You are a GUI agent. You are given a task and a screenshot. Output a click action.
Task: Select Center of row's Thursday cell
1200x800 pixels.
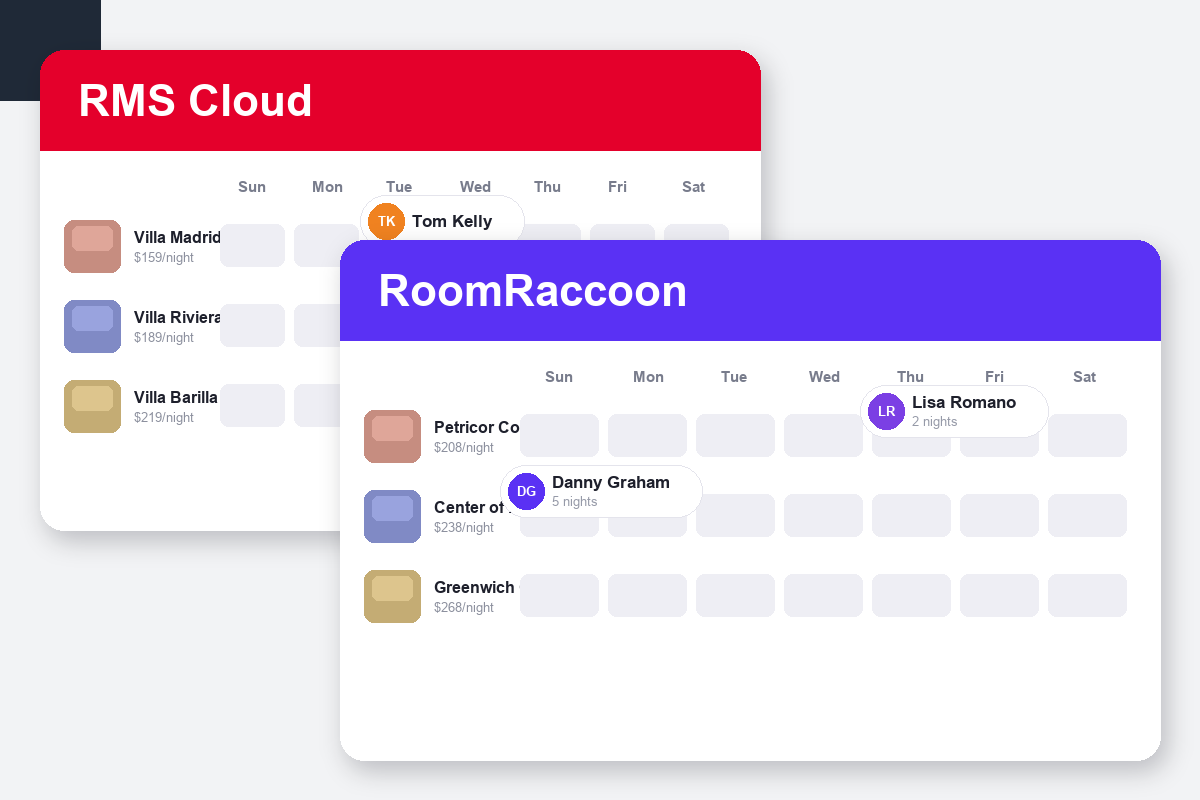(911, 516)
